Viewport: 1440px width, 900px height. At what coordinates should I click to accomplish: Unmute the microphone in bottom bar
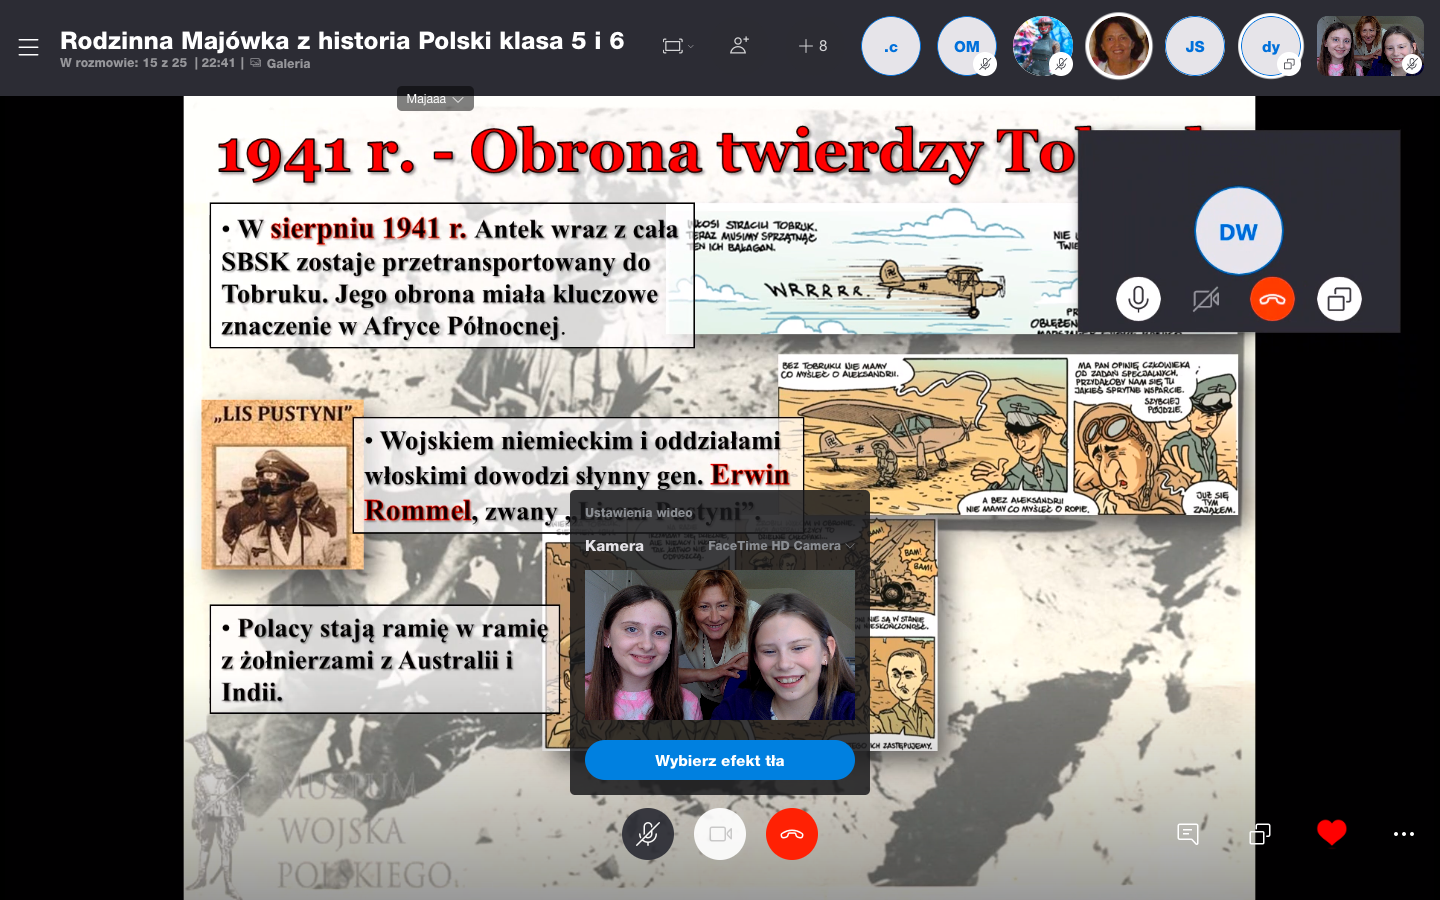(648, 834)
